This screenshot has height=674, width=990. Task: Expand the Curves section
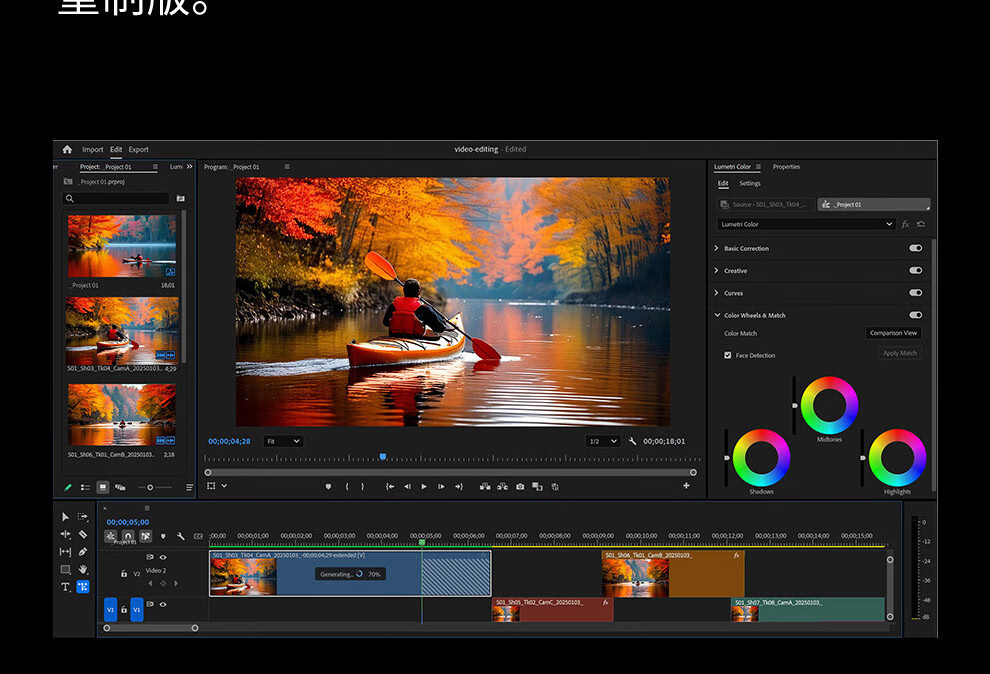pyautogui.click(x=717, y=293)
